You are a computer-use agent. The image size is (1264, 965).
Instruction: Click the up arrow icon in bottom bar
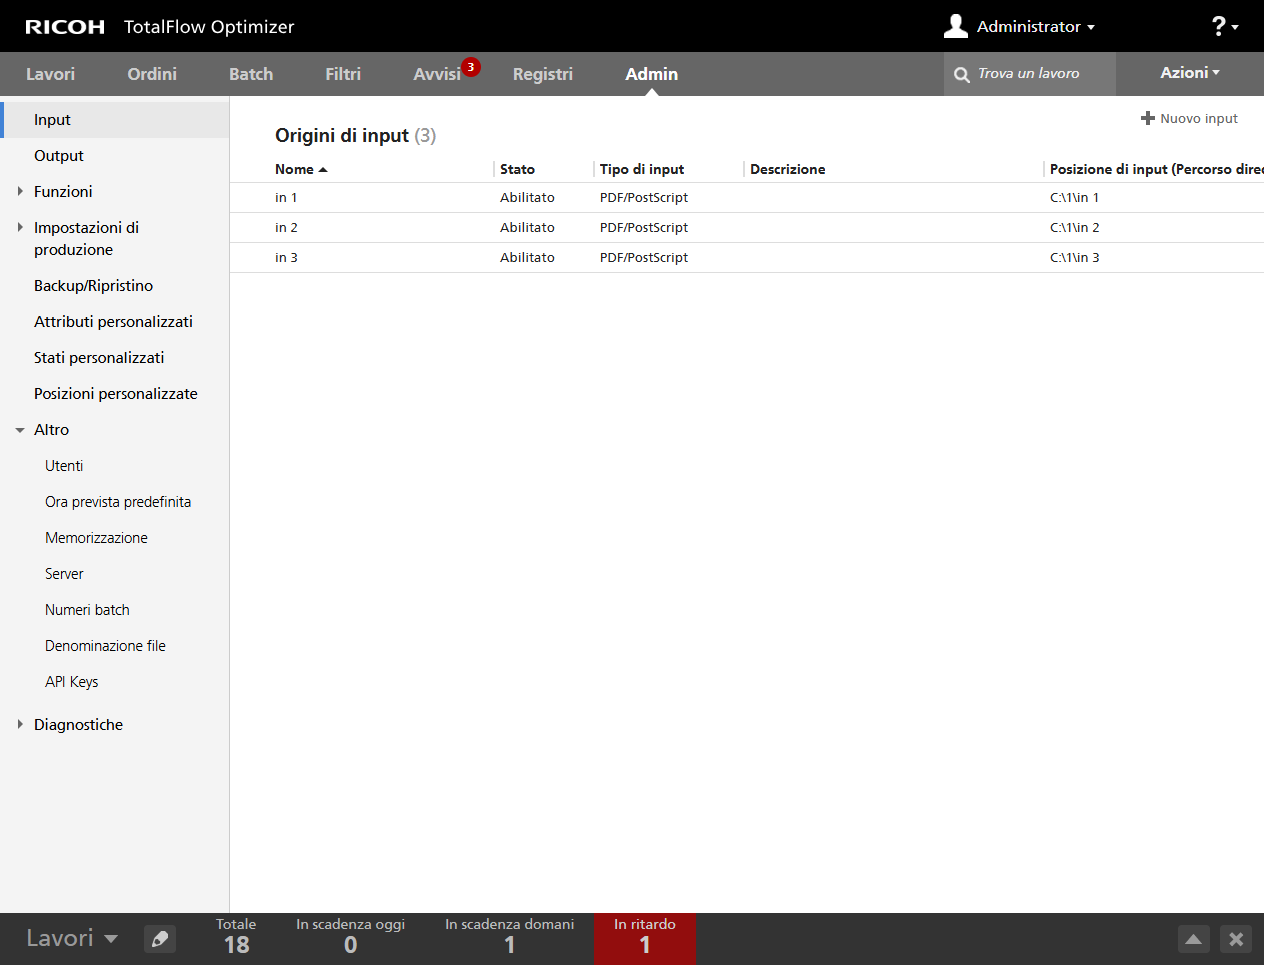click(x=1193, y=939)
